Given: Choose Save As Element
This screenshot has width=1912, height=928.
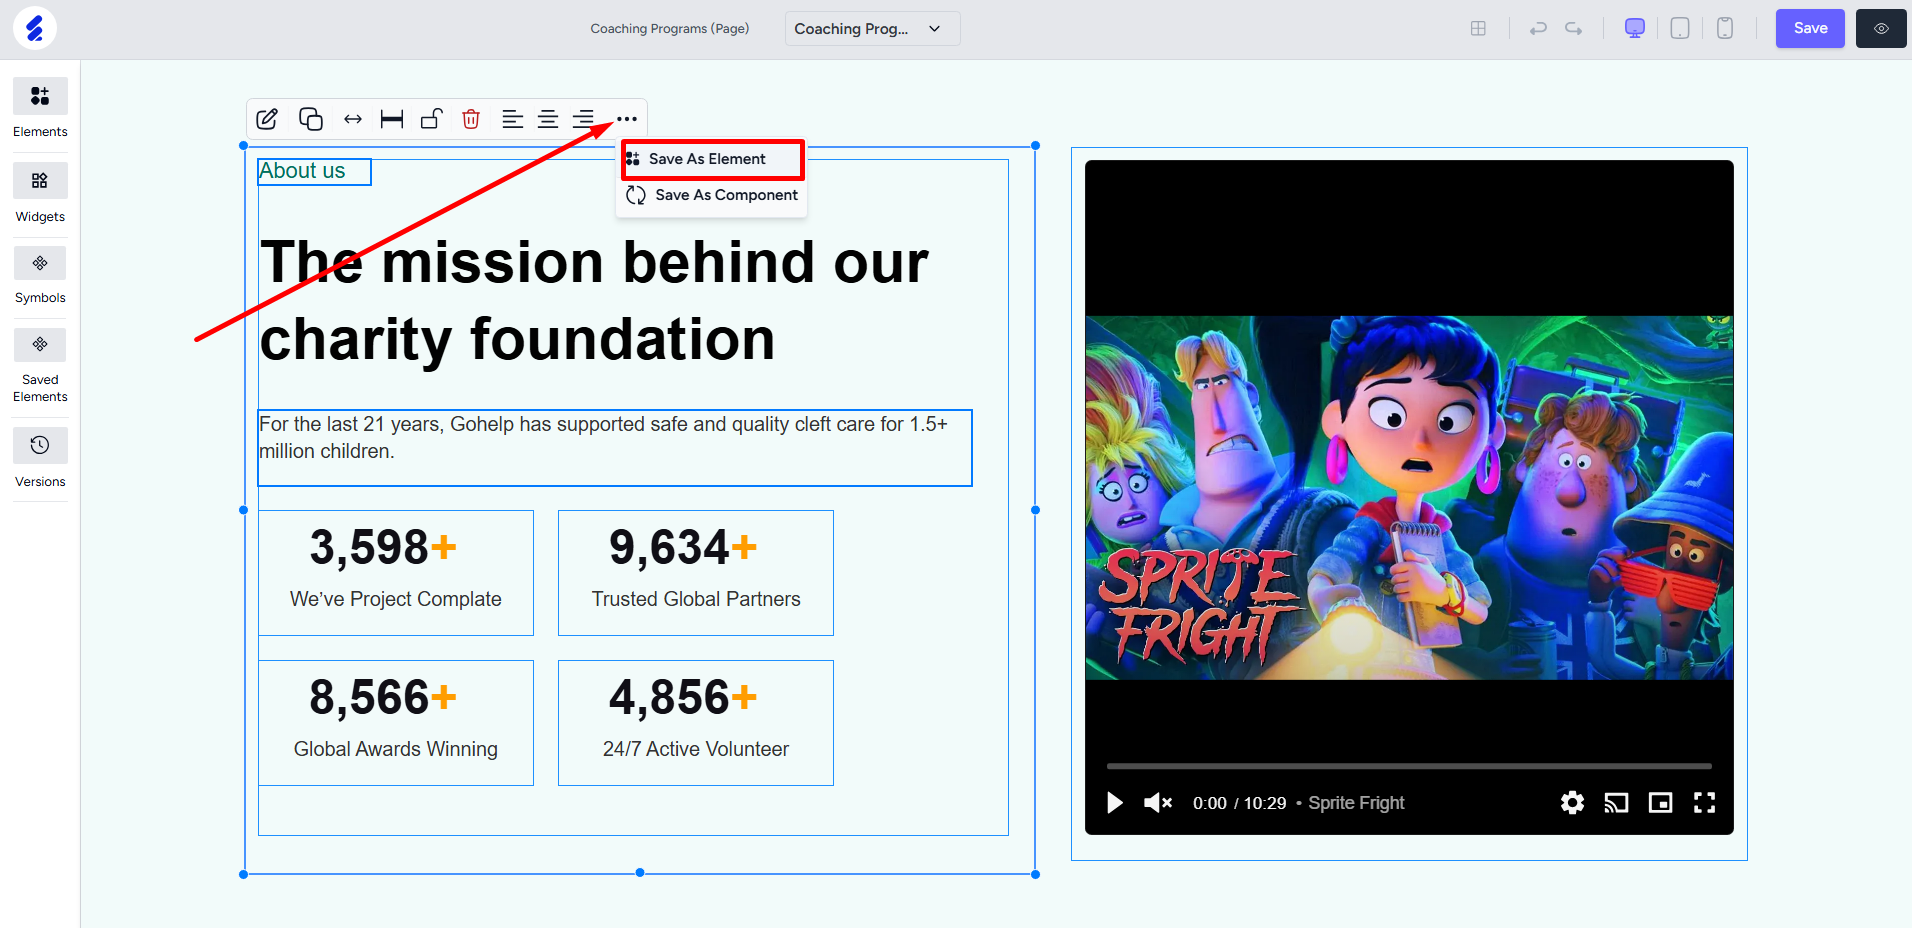Looking at the screenshot, I should click(x=712, y=159).
